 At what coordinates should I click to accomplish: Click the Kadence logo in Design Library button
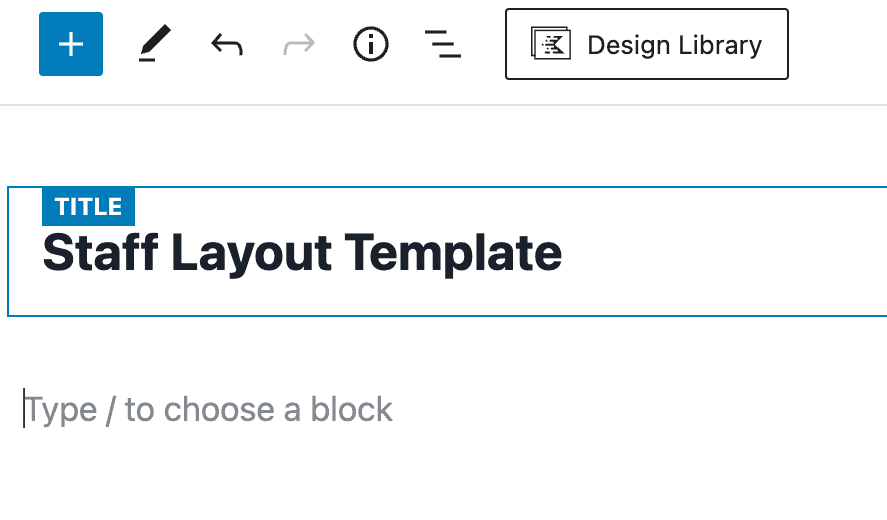click(550, 44)
